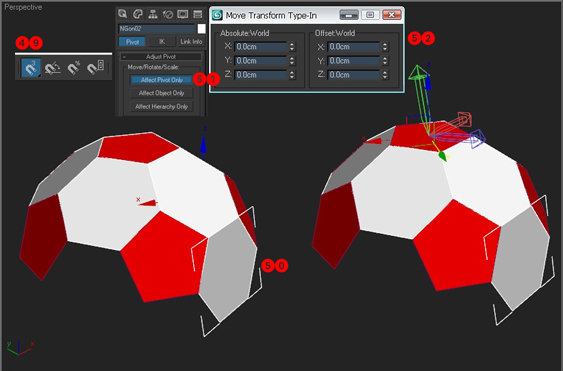Screen dimensions: 563x371
Task: Click Offset World Z spinner arrows
Action: [385, 75]
